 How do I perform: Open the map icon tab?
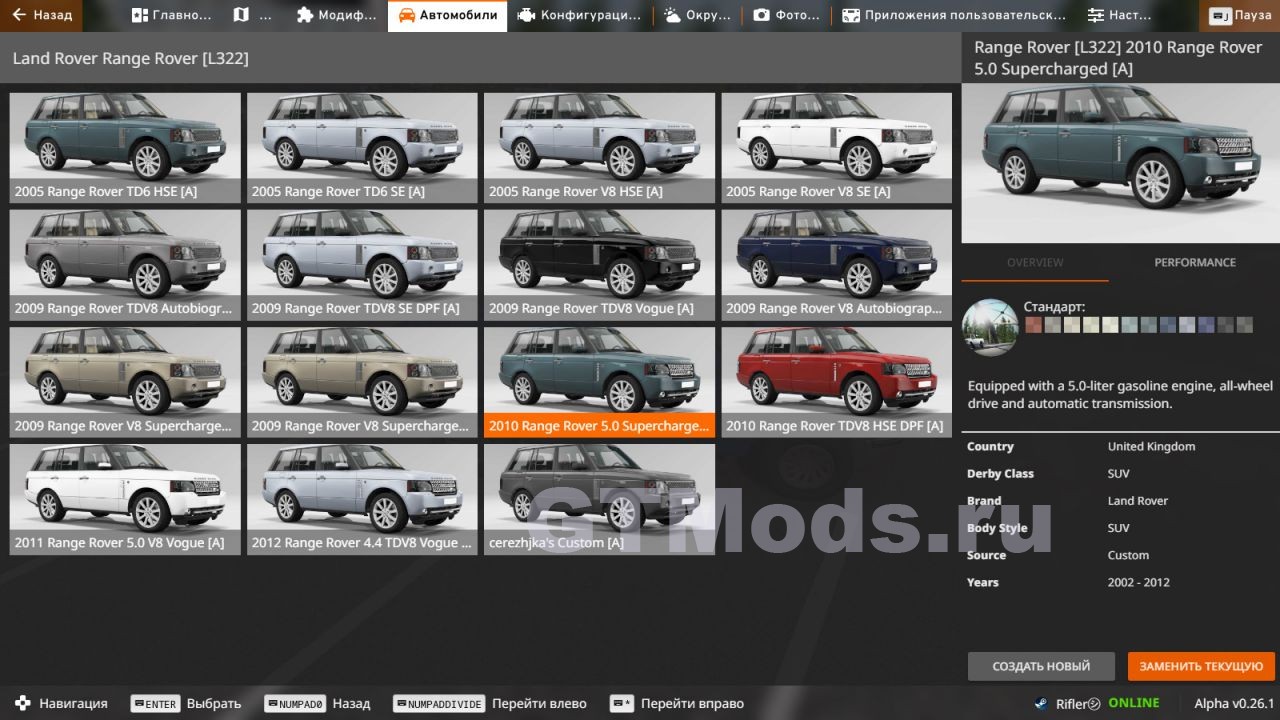click(x=251, y=15)
